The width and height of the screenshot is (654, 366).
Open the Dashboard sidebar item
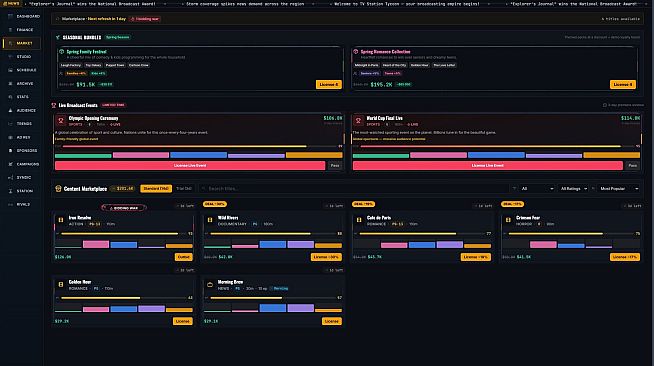22,16
